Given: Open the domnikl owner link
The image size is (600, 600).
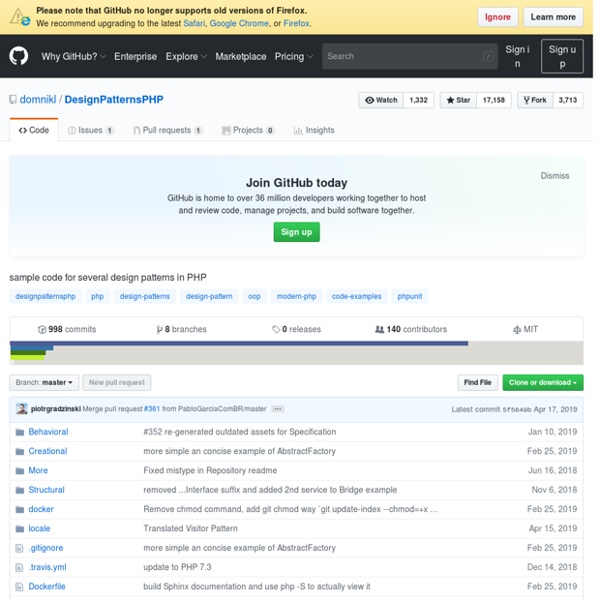Looking at the screenshot, I should pos(38,99).
